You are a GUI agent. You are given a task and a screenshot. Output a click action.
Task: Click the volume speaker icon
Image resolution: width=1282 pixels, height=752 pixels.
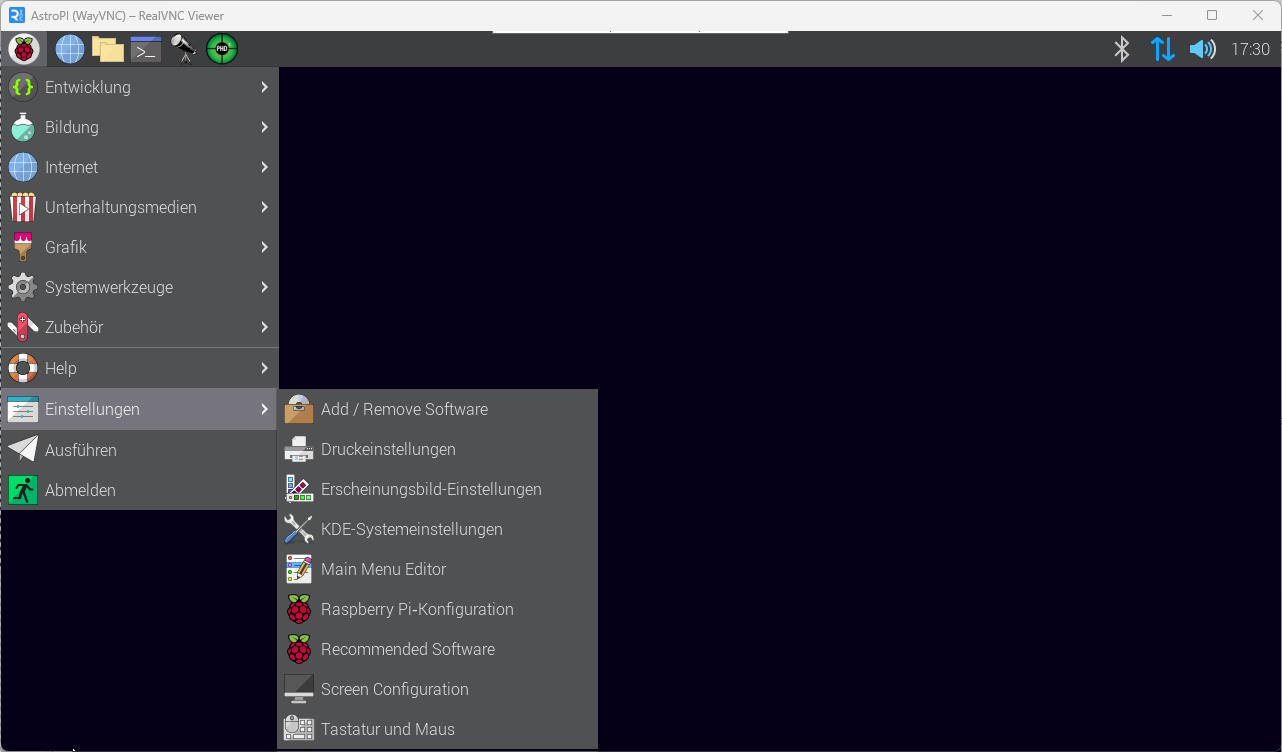[x=1202, y=49]
